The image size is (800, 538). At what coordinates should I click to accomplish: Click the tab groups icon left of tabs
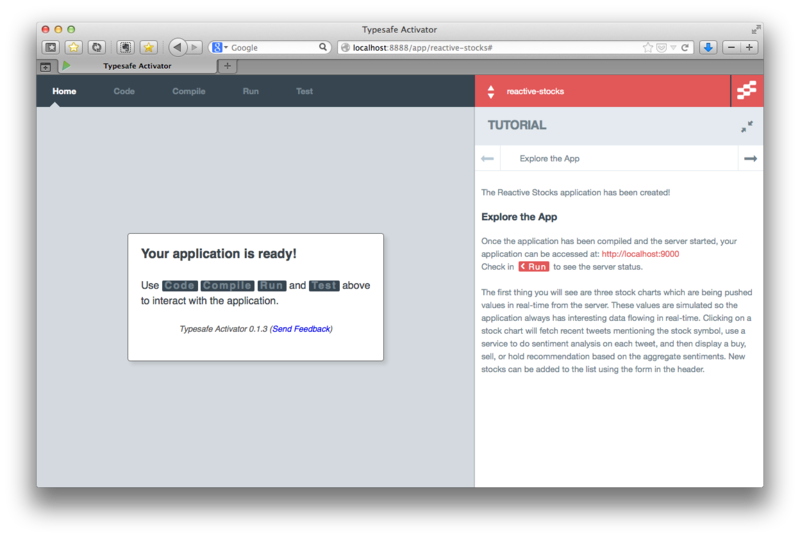coord(45,66)
